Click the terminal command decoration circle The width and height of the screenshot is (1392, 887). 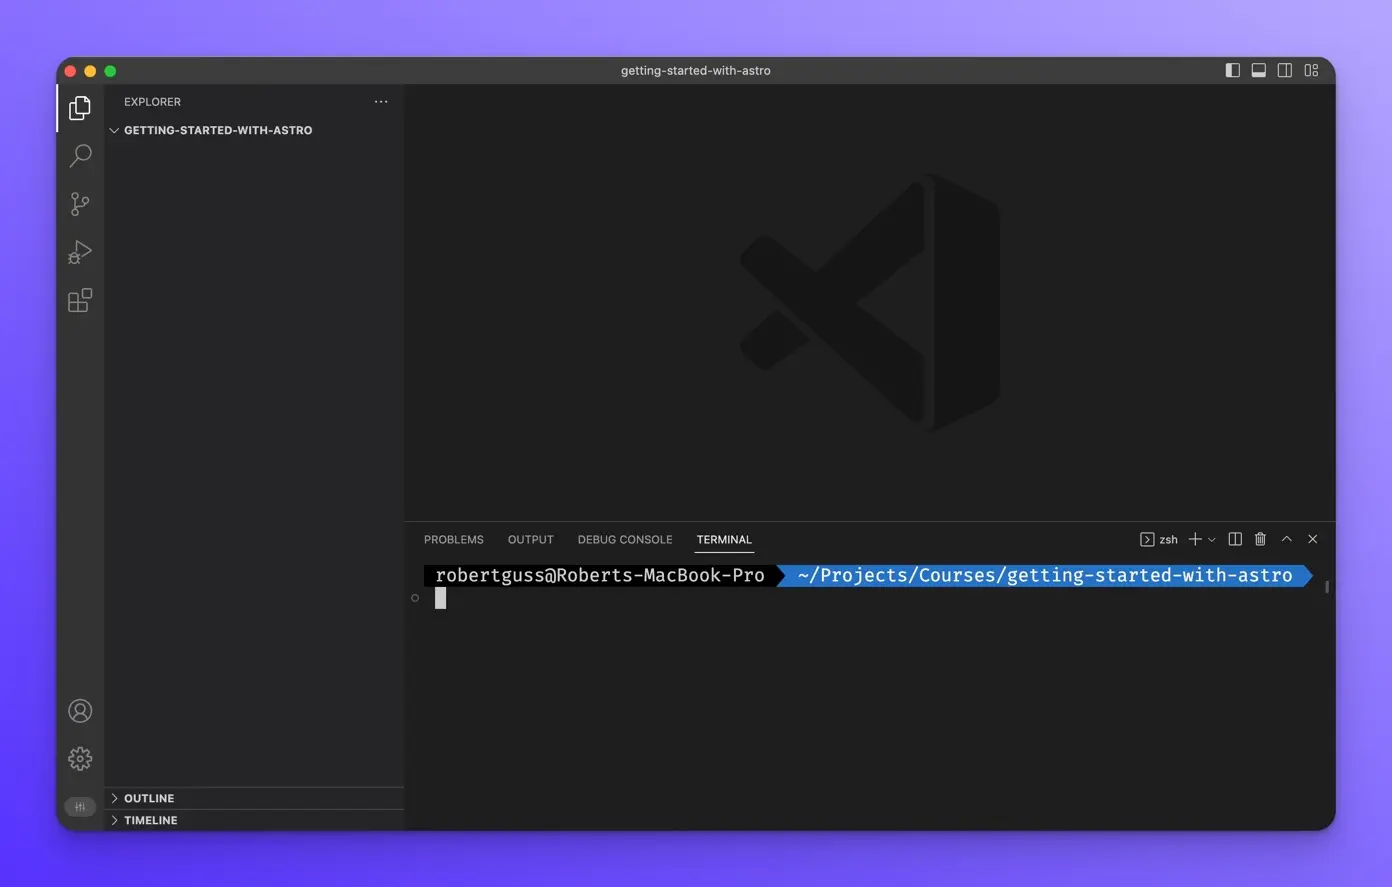(x=415, y=598)
